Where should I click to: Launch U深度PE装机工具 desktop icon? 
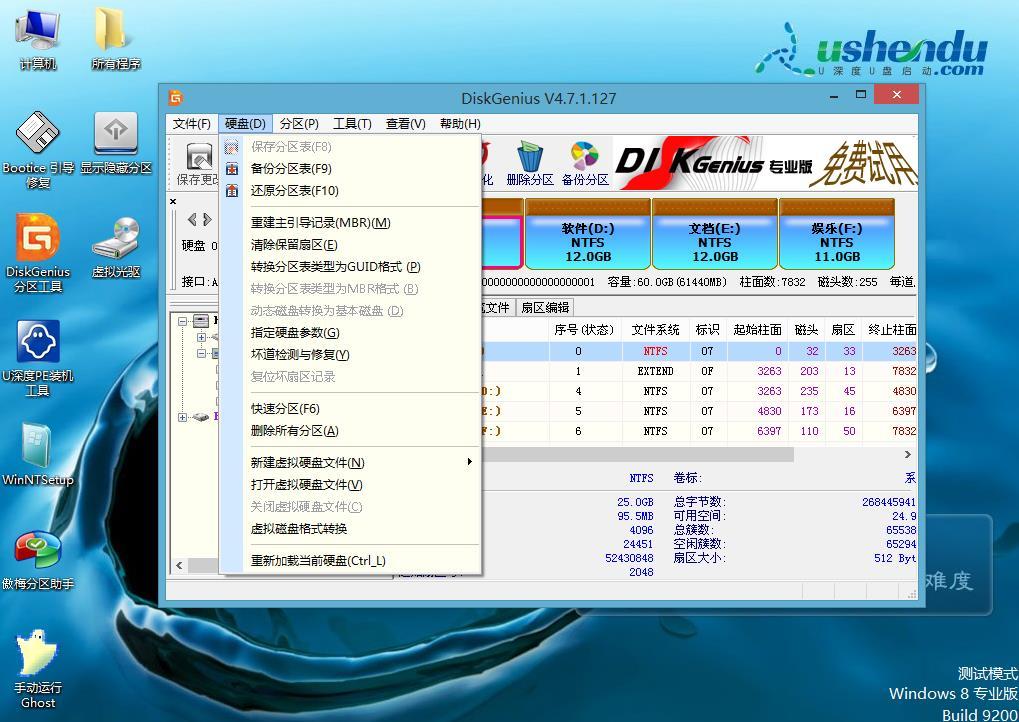click(x=38, y=359)
